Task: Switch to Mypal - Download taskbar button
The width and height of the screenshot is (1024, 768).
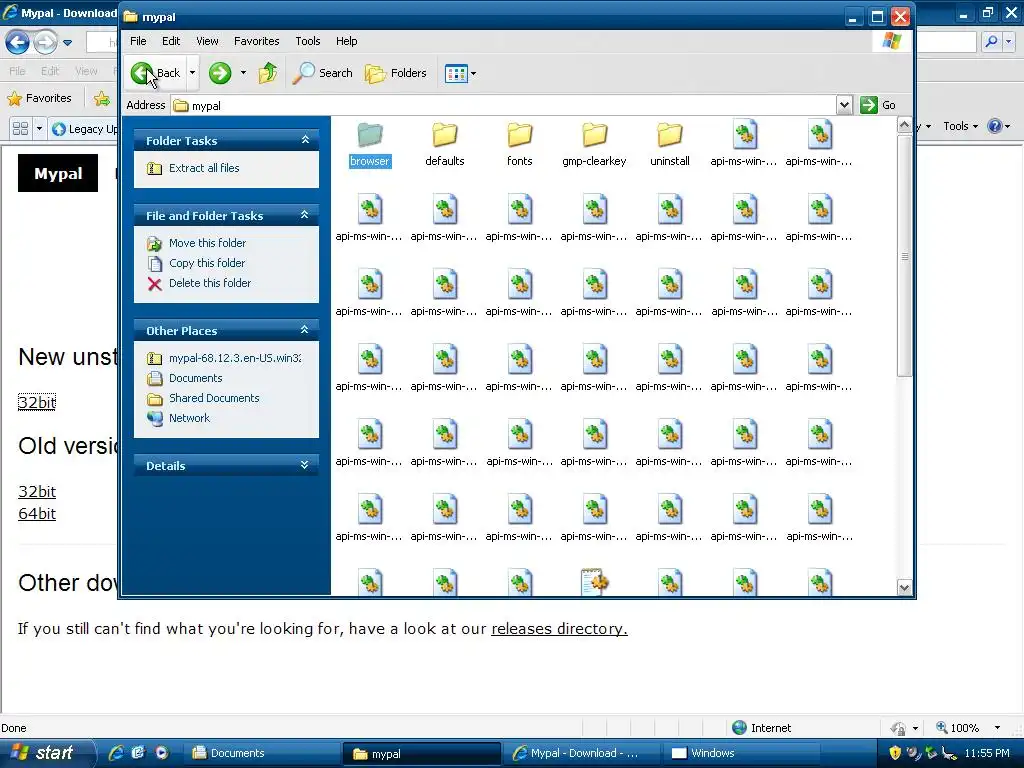Action: [x=583, y=753]
